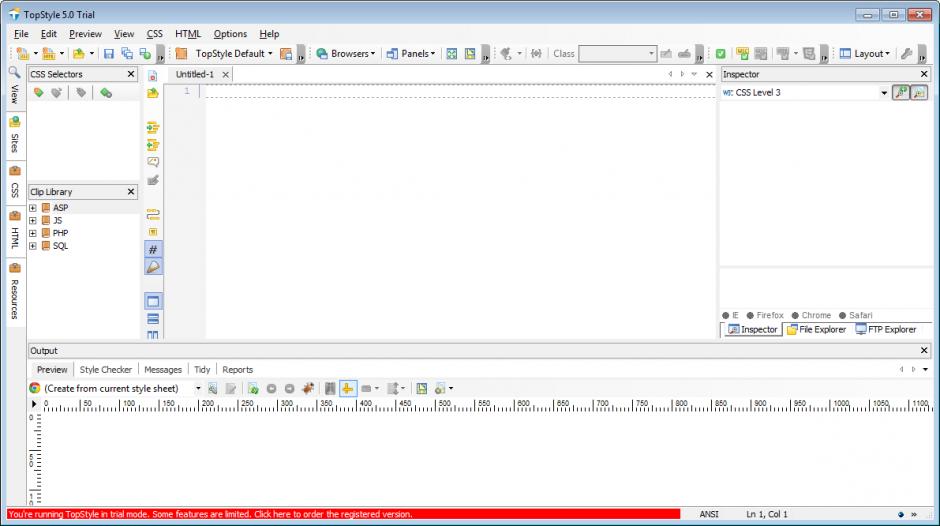Toggle the IE browser support indicator
This screenshot has height=526, width=940.
click(x=730, y=315)
